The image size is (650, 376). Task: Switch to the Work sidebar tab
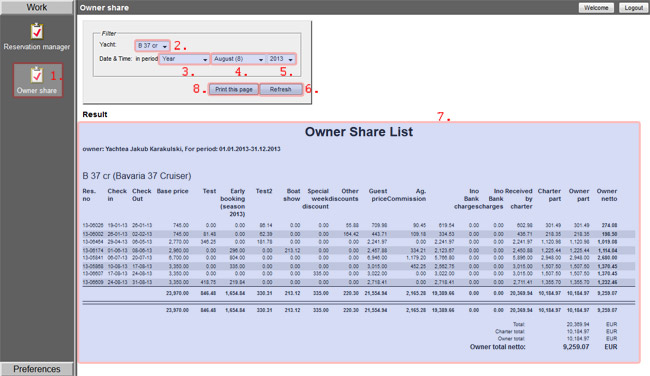pos(37,7)
